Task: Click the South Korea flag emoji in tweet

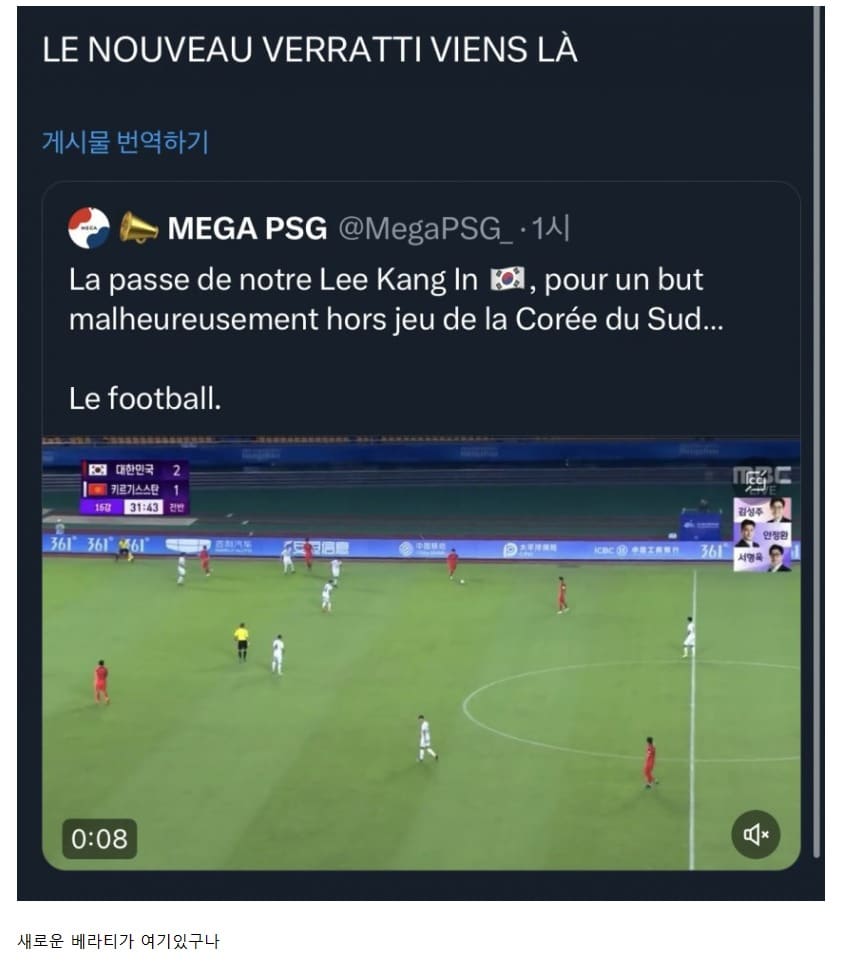Action: tap(507, 279)
